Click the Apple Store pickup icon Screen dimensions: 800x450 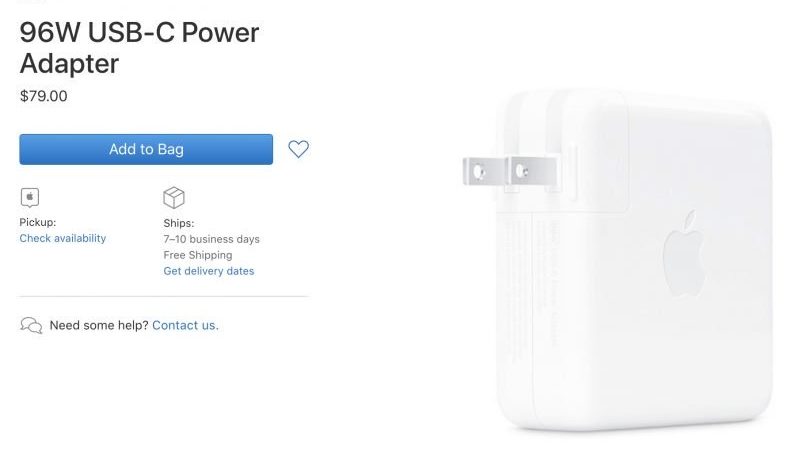pyautogui.click(x=30, y=197)
